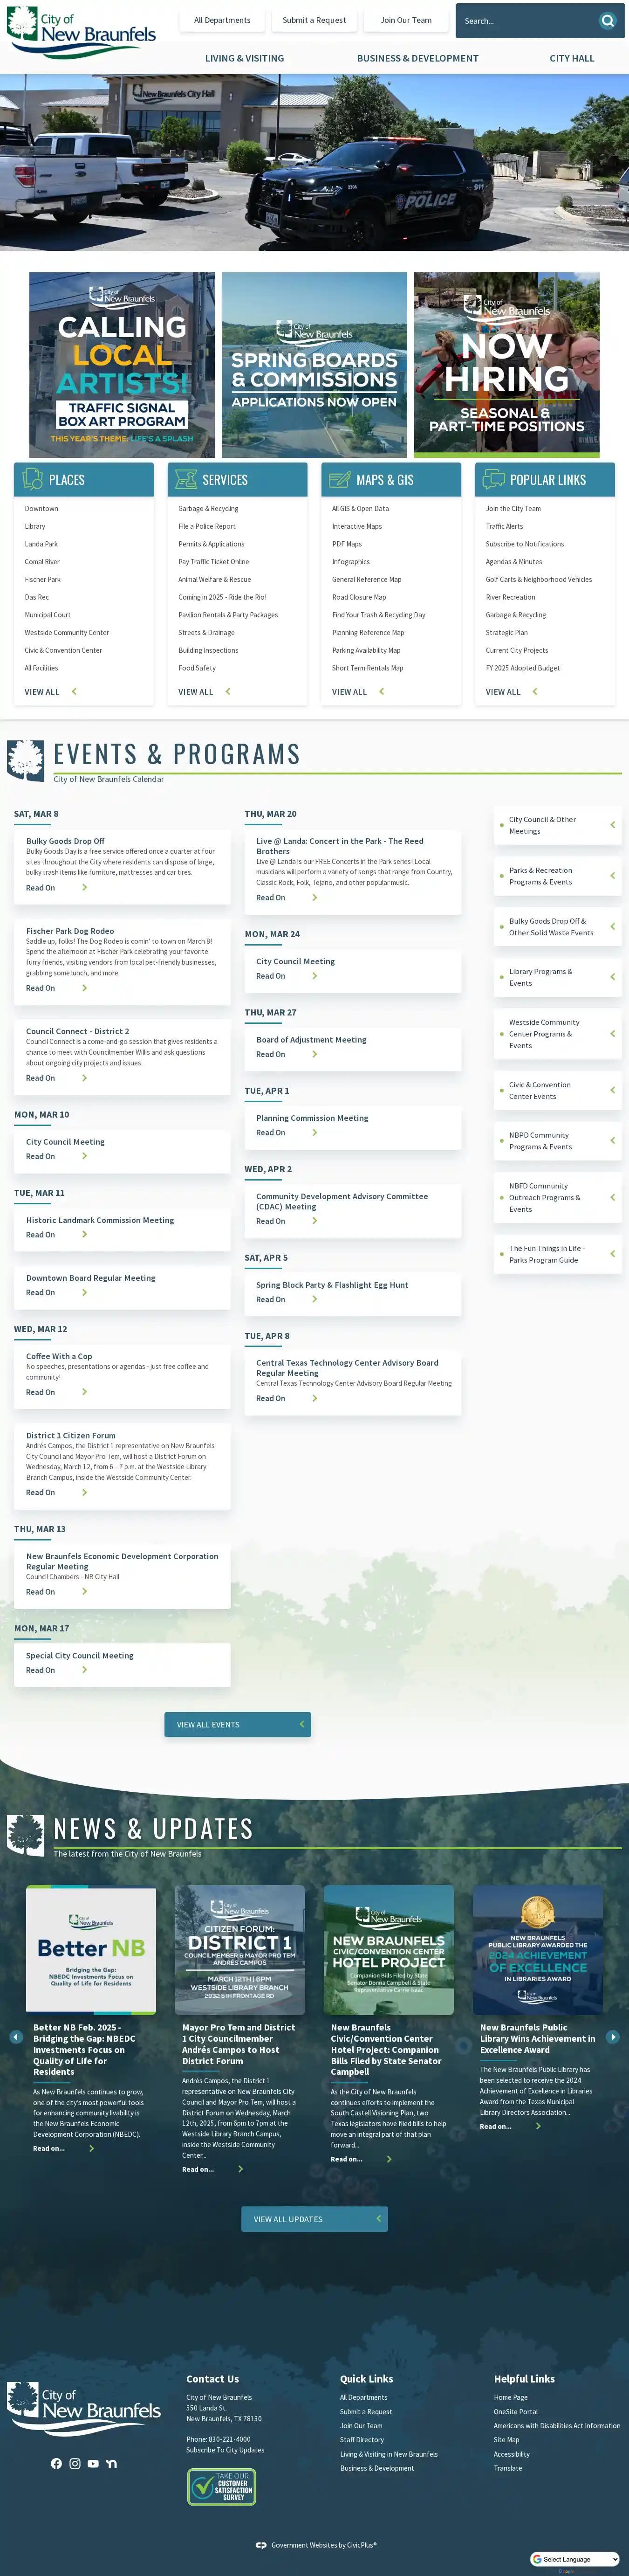The width and height of the screenshot is (629, 2576).
Task: Open the footer YouTube icon
Action: [x=93, y=2463]
